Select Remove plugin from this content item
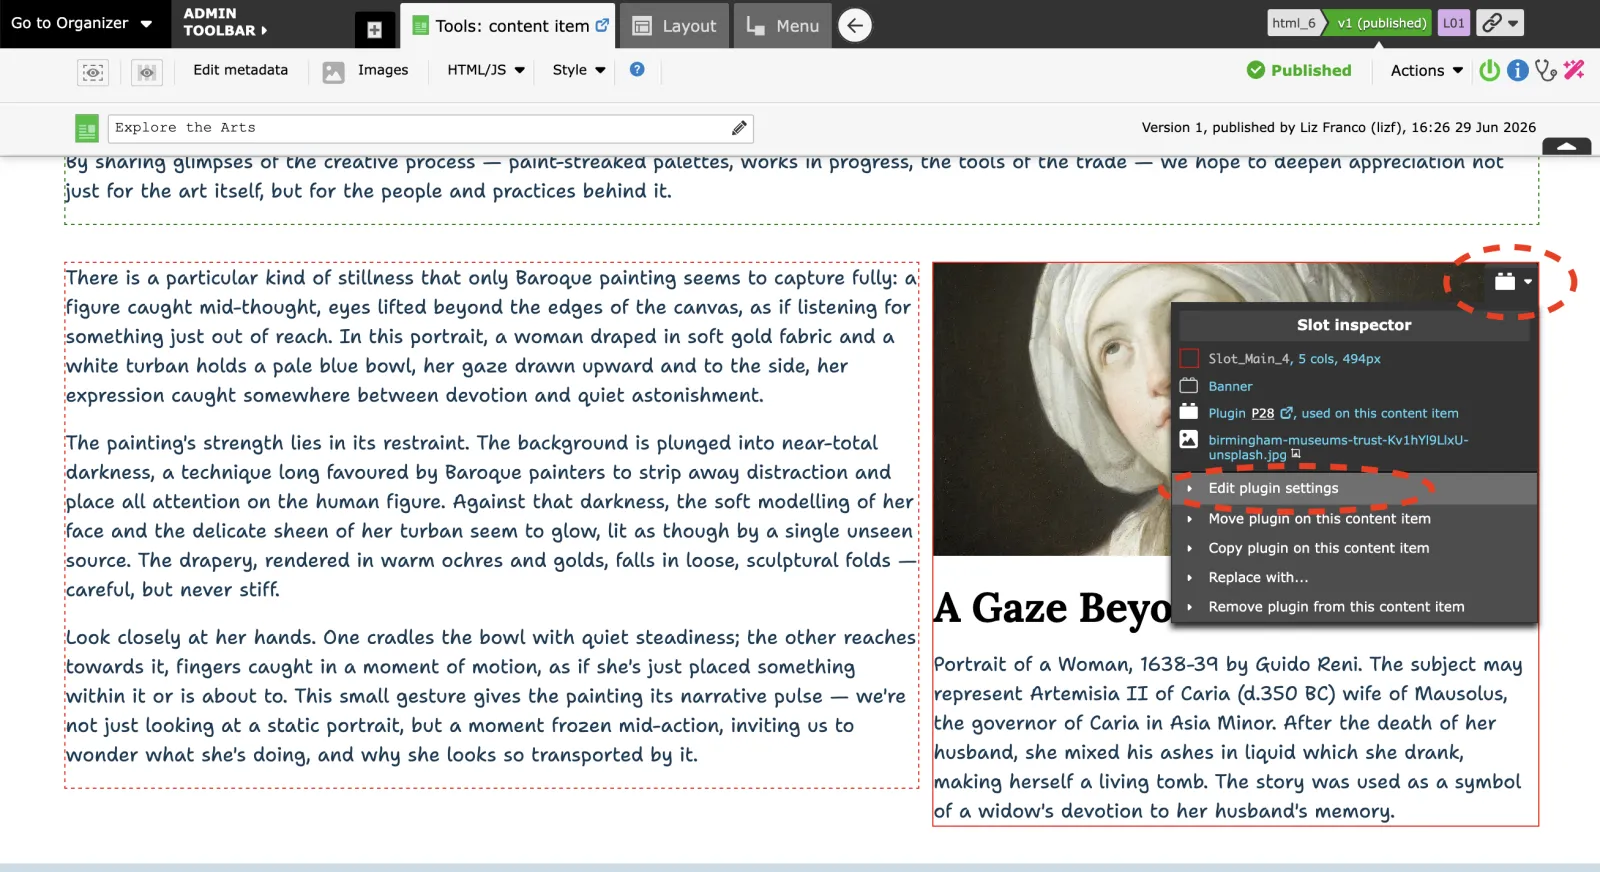1600x872 pixels. coord(1354,607)
